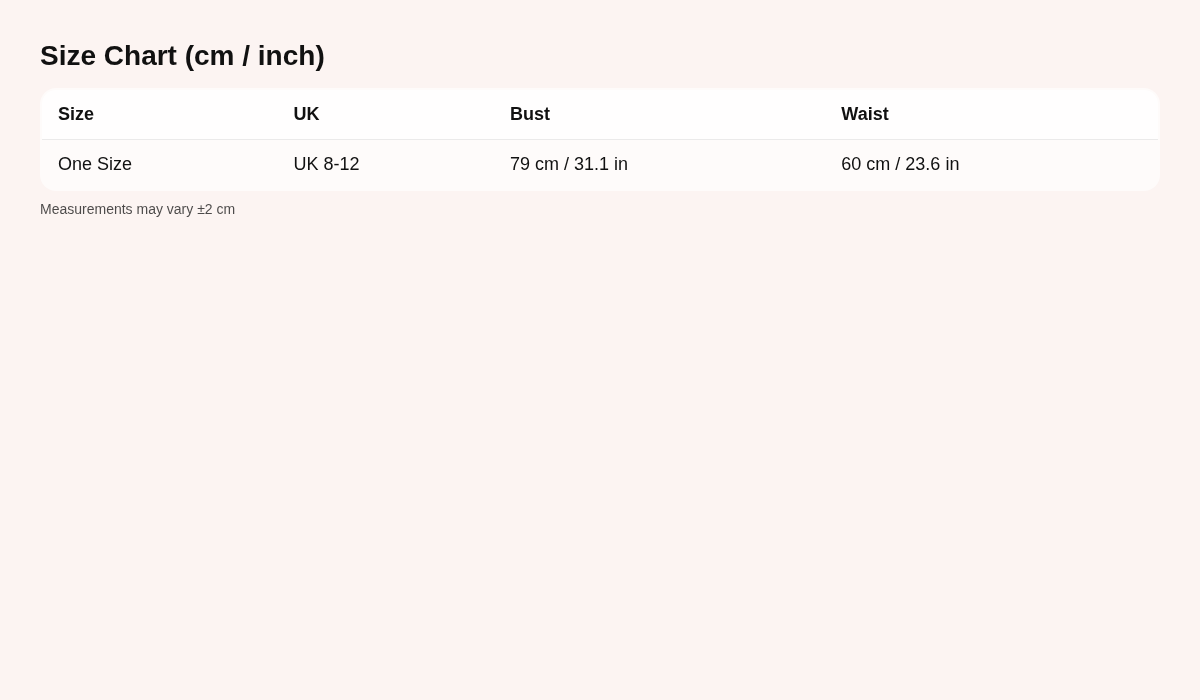Click "(cm / inch)" in the title
This screenshot has width=1200, height=700.
tap(254, 56)
